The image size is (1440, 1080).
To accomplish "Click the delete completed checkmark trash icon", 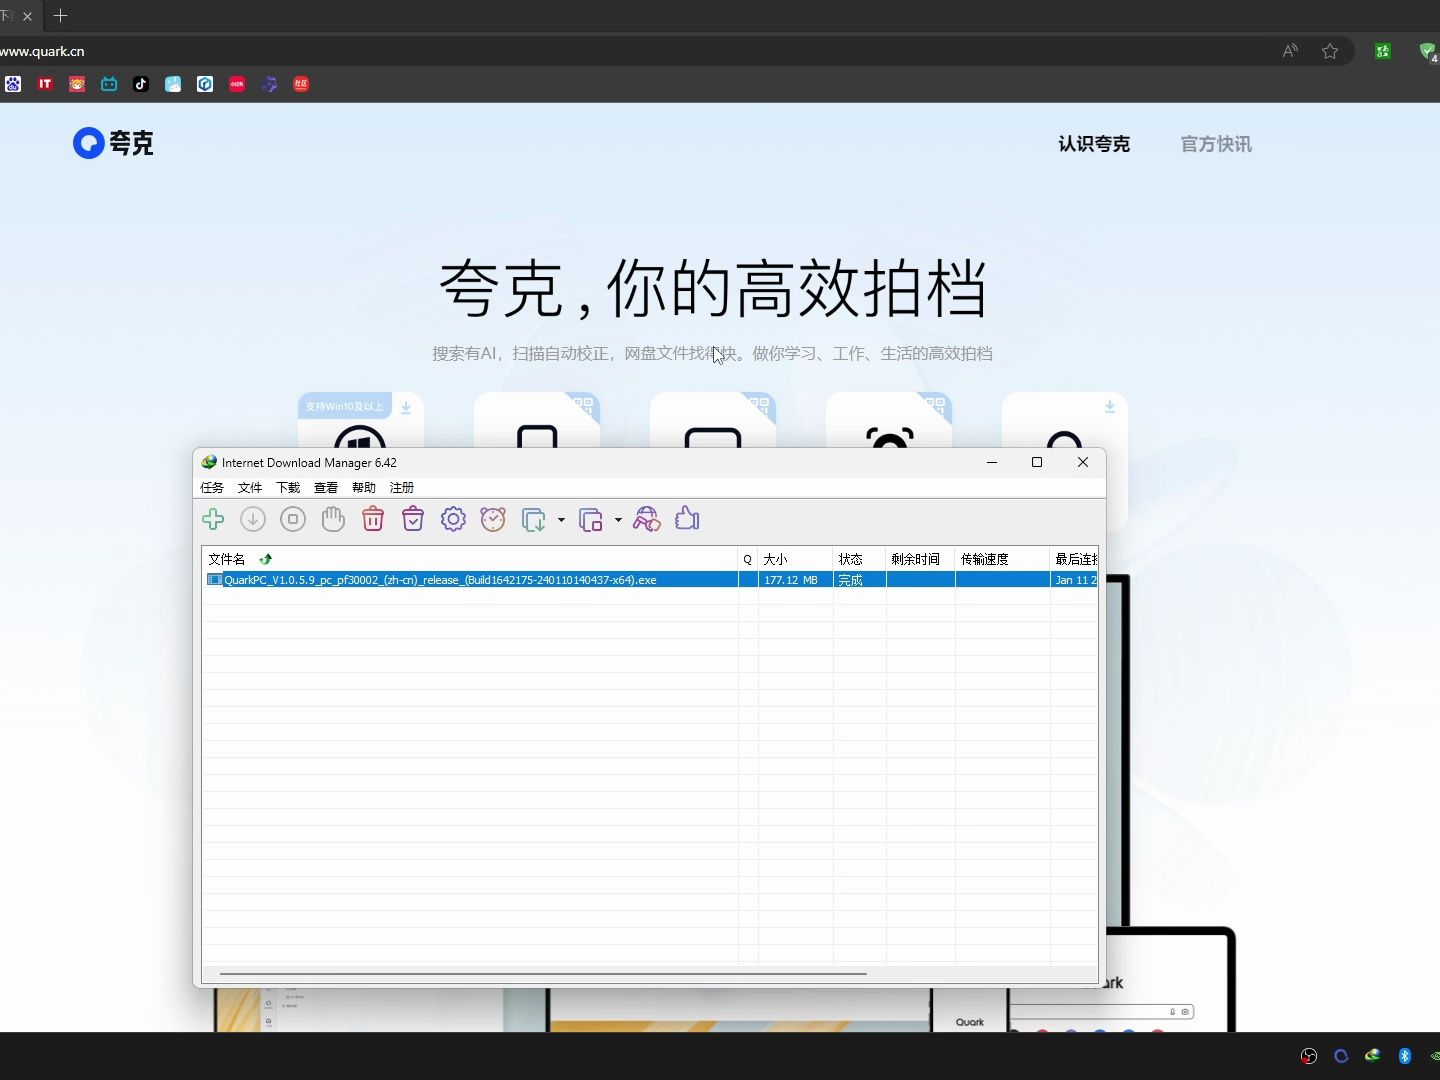I will pos(413,519).
